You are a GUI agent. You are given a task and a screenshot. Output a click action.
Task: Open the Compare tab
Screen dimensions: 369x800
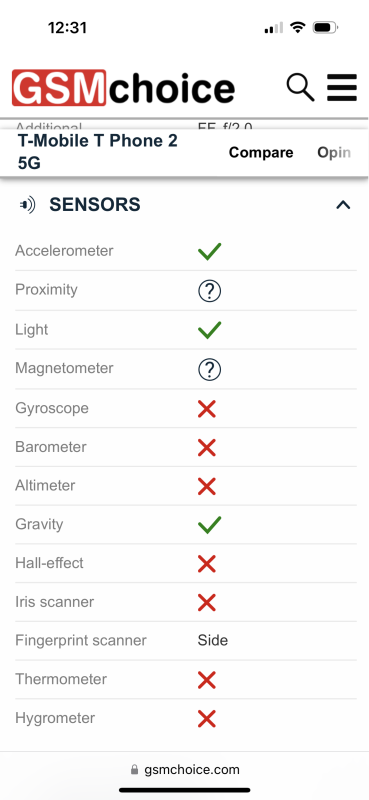[261, 153]
